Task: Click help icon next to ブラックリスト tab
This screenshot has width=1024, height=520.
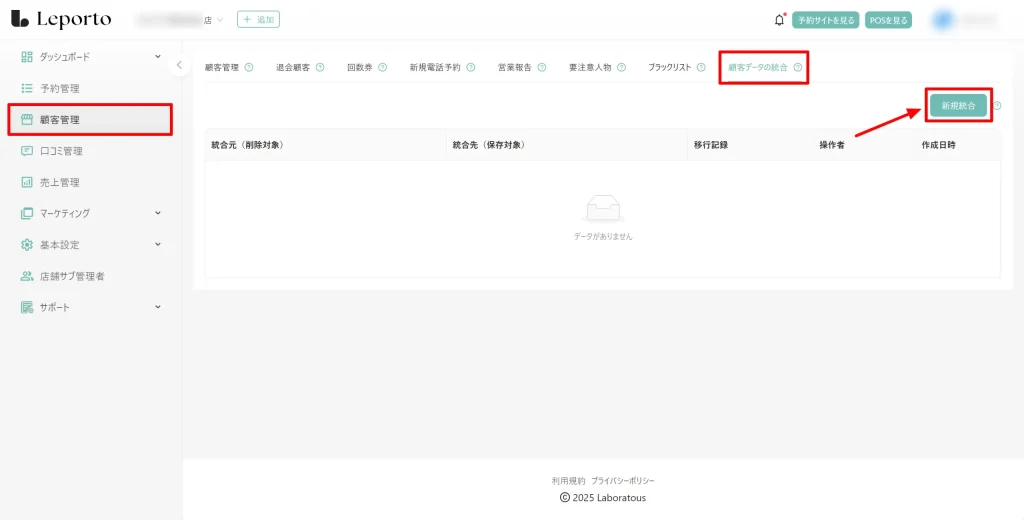Action: click(x=701, y=68)
